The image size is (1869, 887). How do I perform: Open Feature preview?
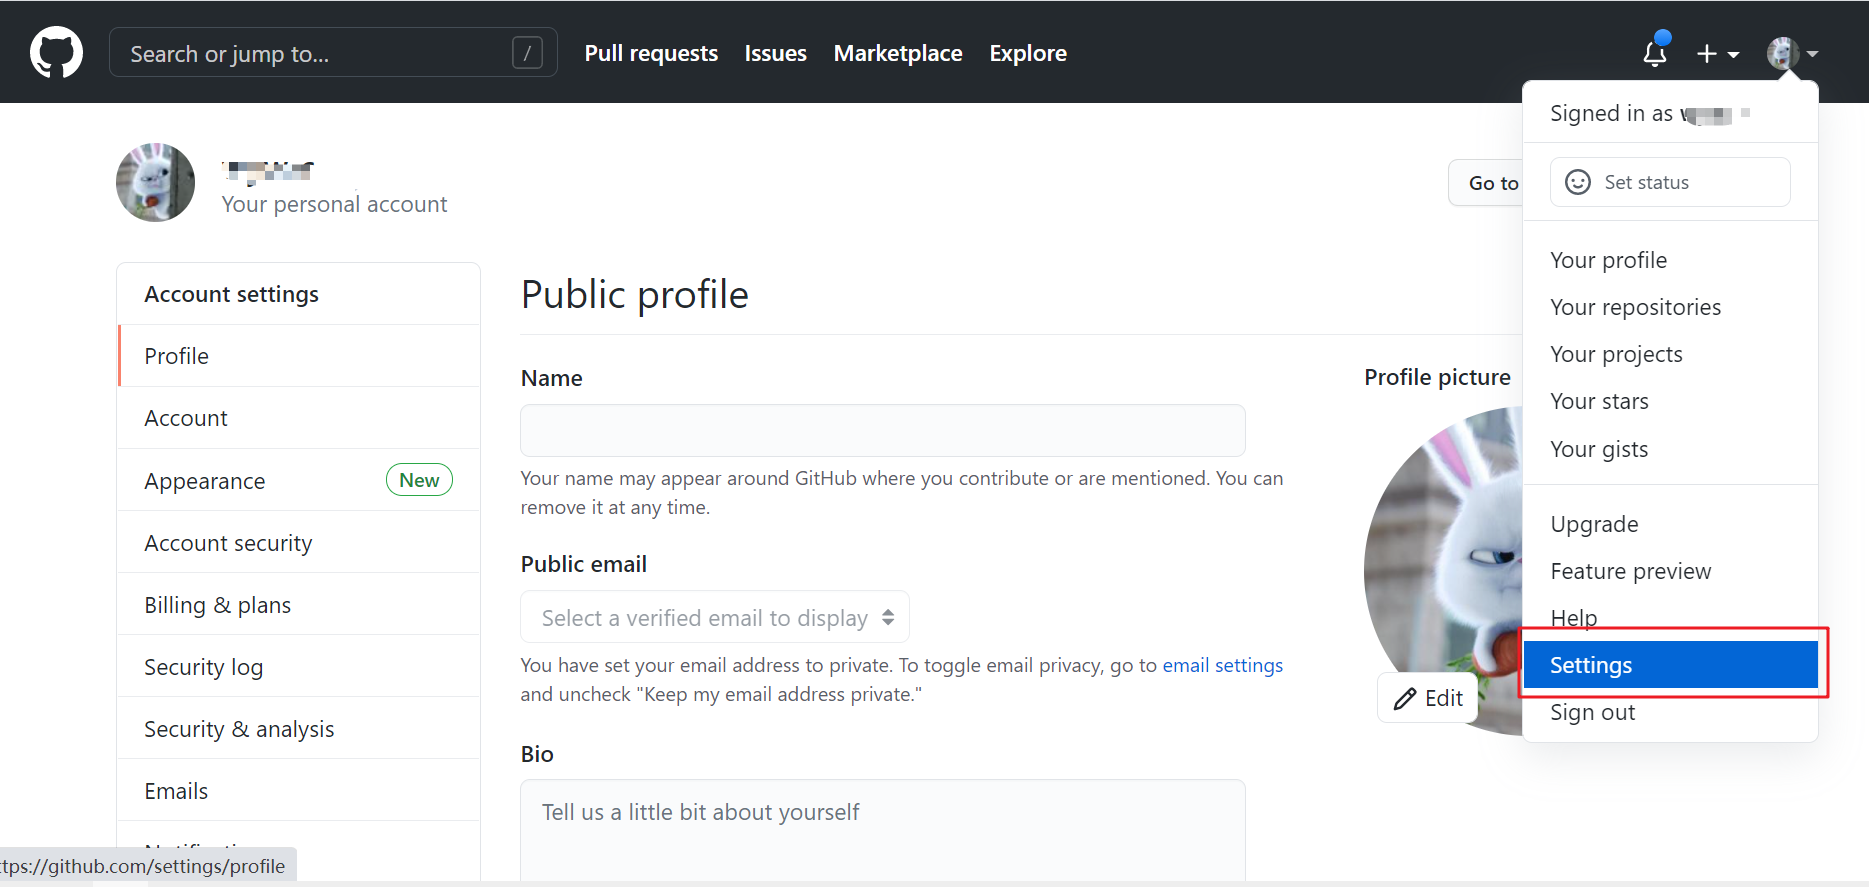click(x=1670, y=571)
